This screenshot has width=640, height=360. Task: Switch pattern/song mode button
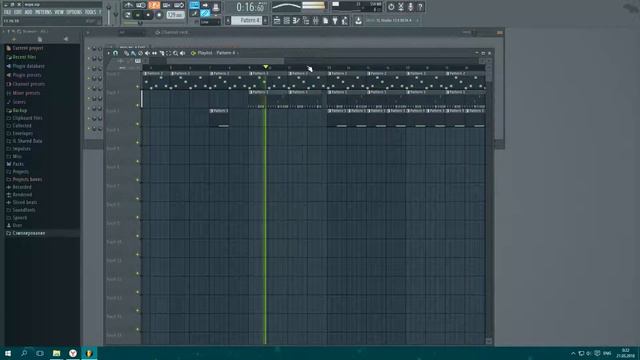(x=128, y=15)
